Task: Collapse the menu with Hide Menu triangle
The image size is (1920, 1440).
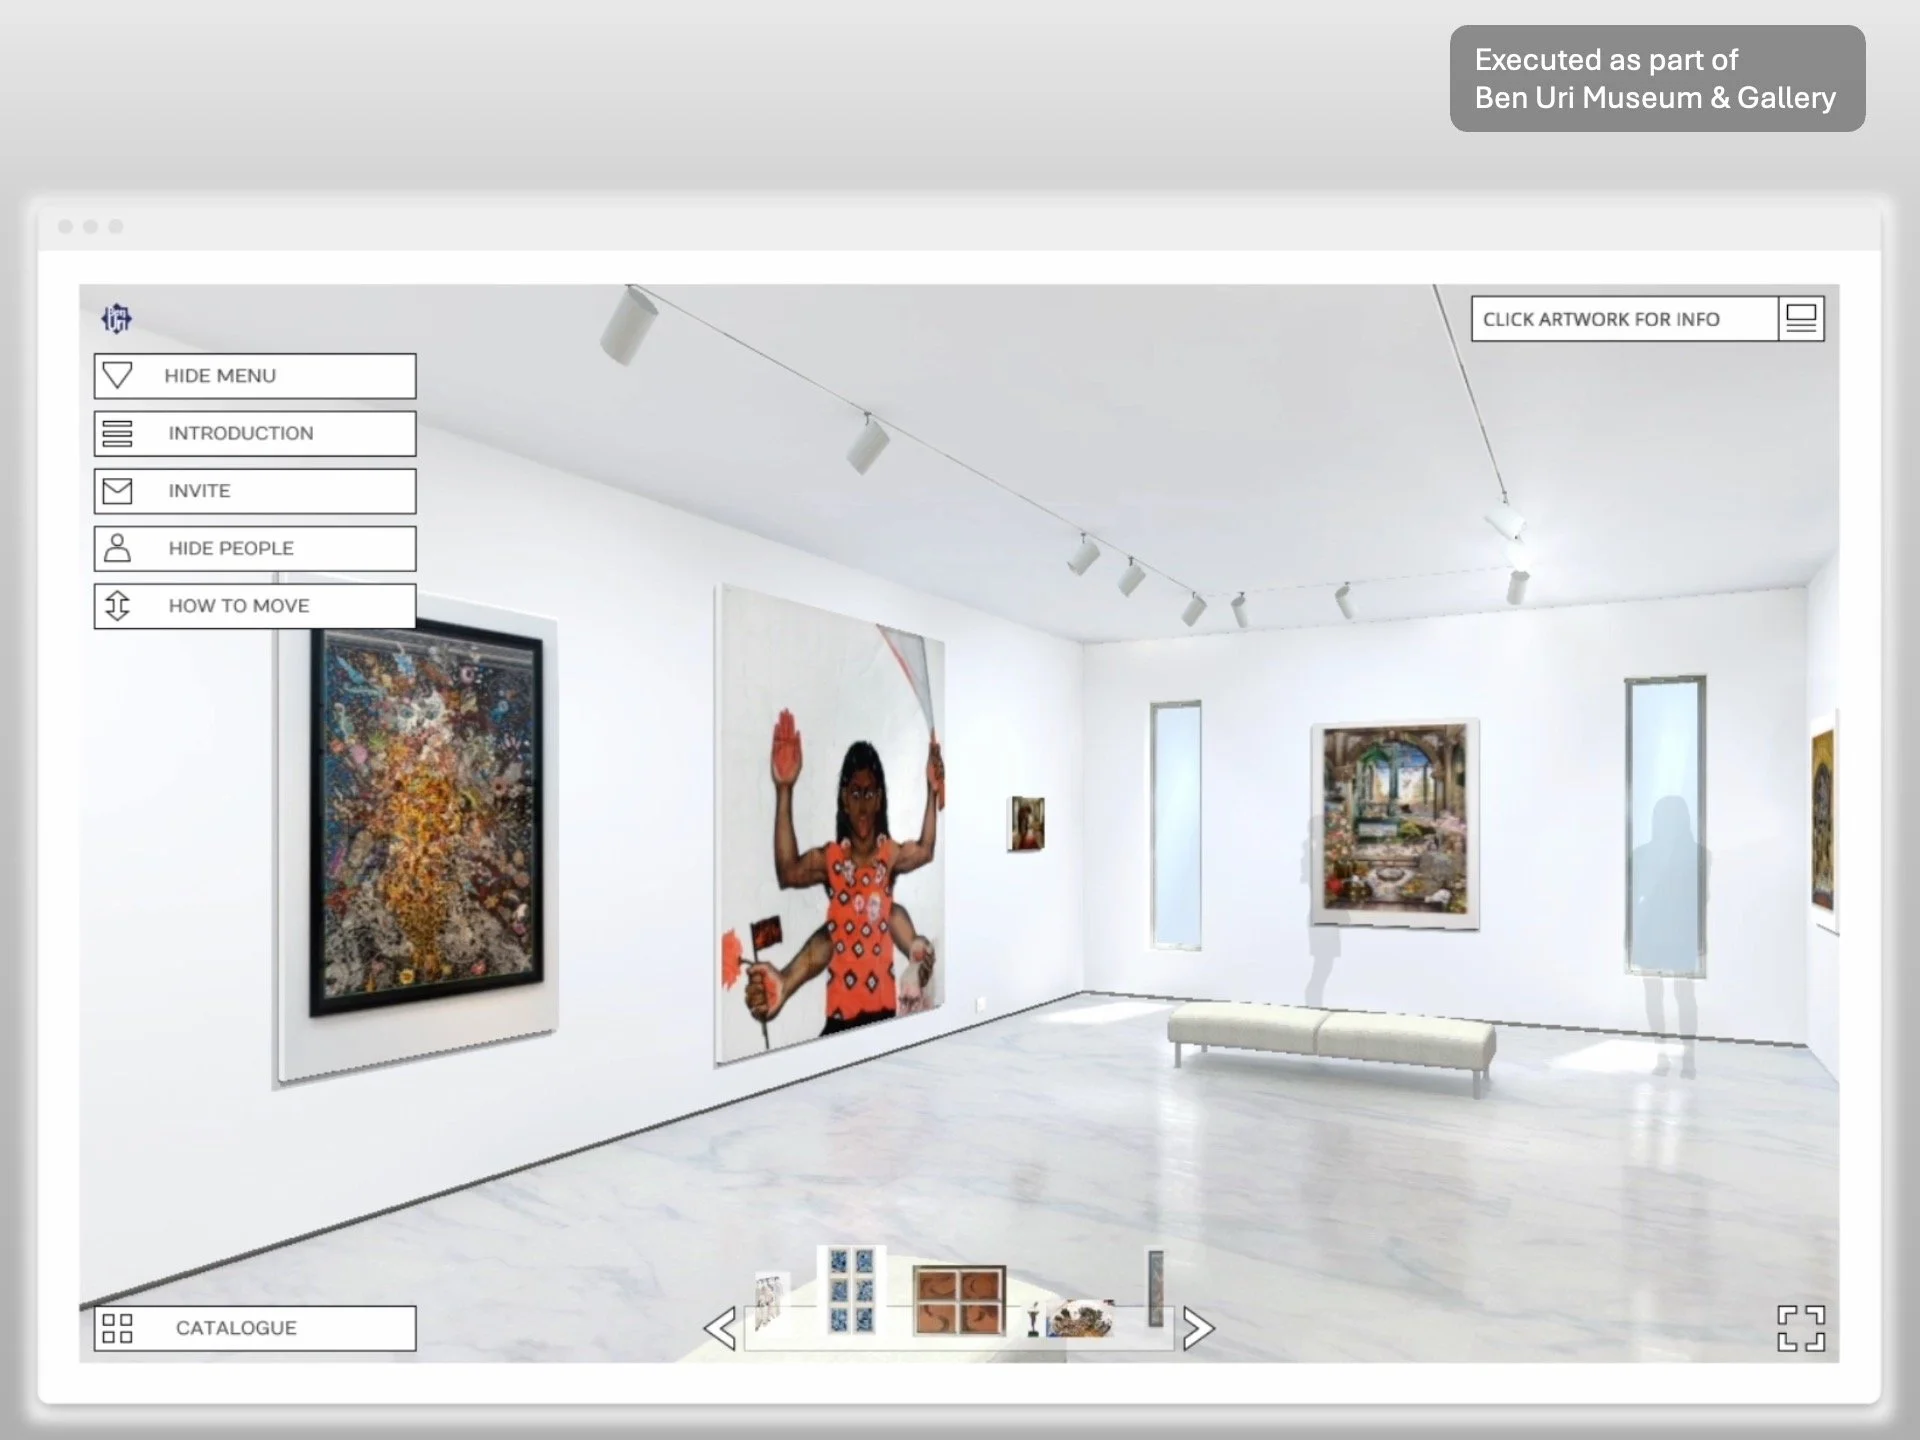Action: click(118, 376)
